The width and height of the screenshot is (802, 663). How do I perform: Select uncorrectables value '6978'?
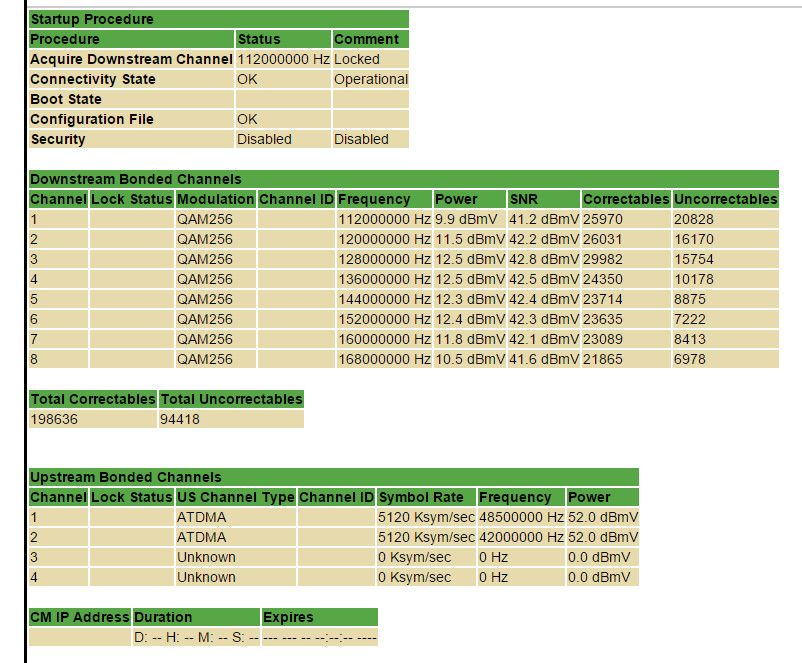pos(689,359)
